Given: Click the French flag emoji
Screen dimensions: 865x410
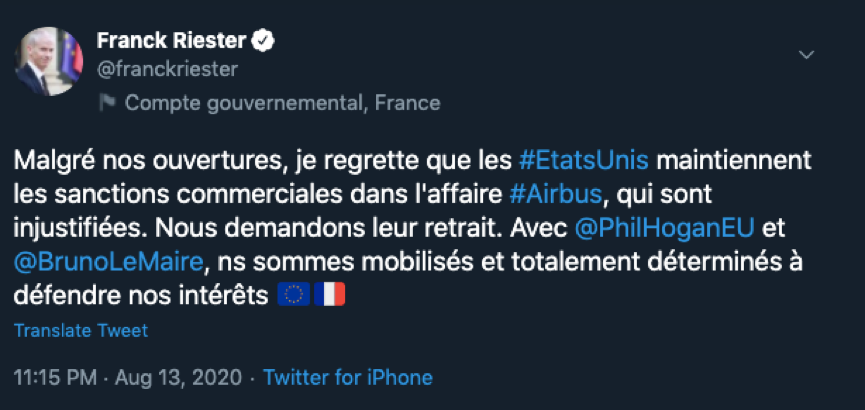Looking at the screenshot, I should [x=328, y=297].
